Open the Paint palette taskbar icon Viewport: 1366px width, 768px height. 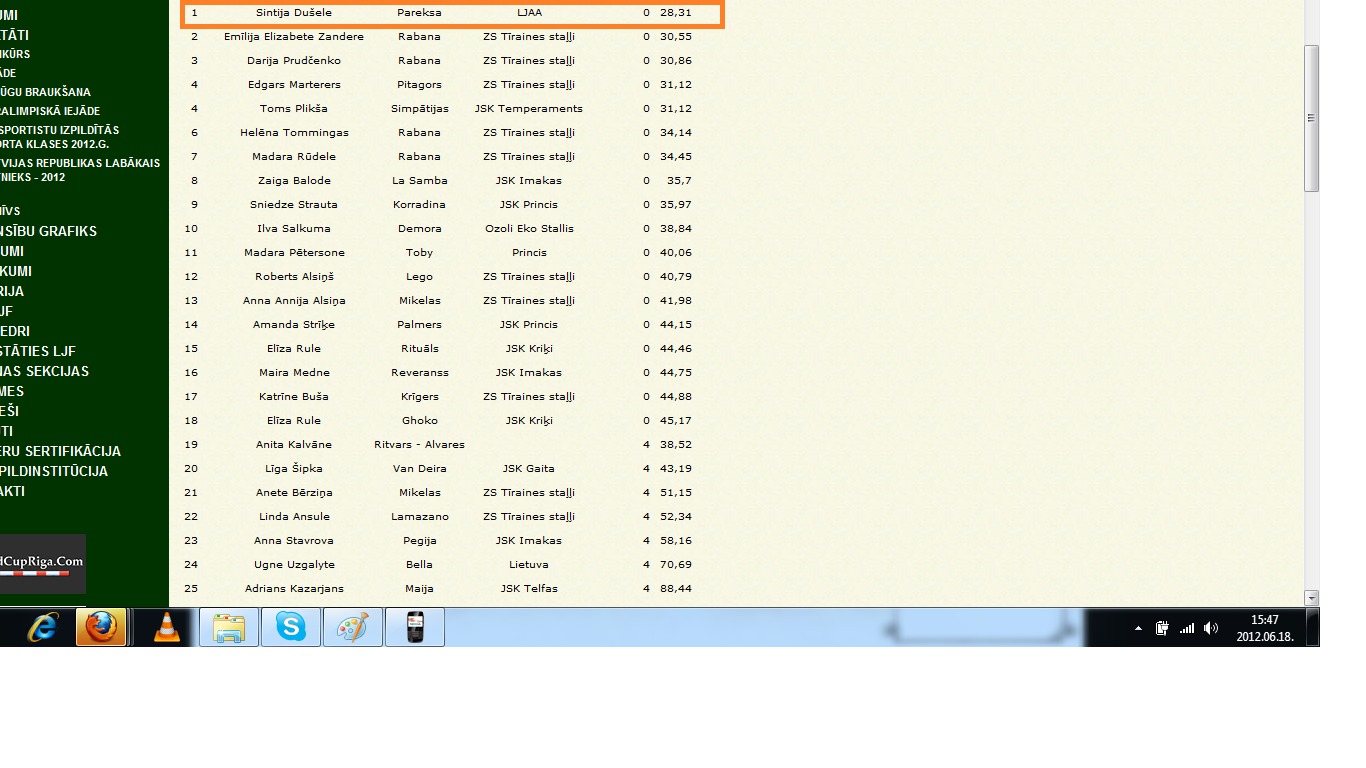click(353, 628)
